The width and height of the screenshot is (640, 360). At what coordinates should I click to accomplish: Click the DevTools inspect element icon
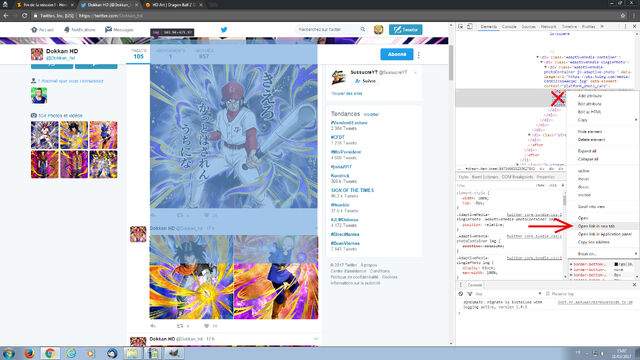point(461,27)
